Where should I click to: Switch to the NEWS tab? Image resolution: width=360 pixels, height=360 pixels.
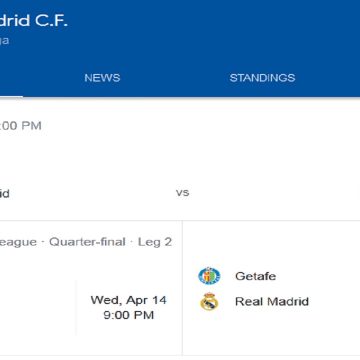(102, 78)
